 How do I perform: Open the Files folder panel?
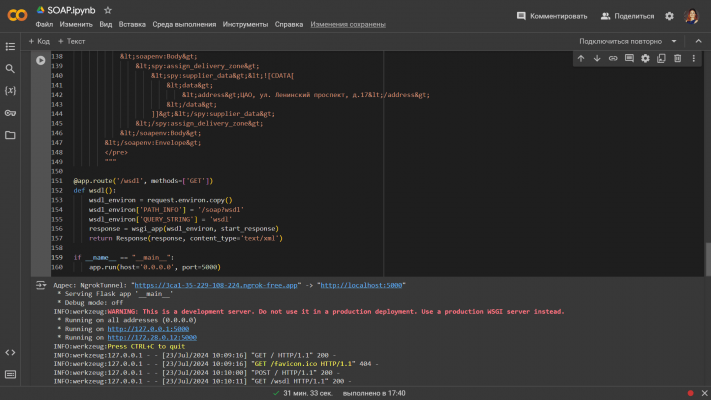10,134
